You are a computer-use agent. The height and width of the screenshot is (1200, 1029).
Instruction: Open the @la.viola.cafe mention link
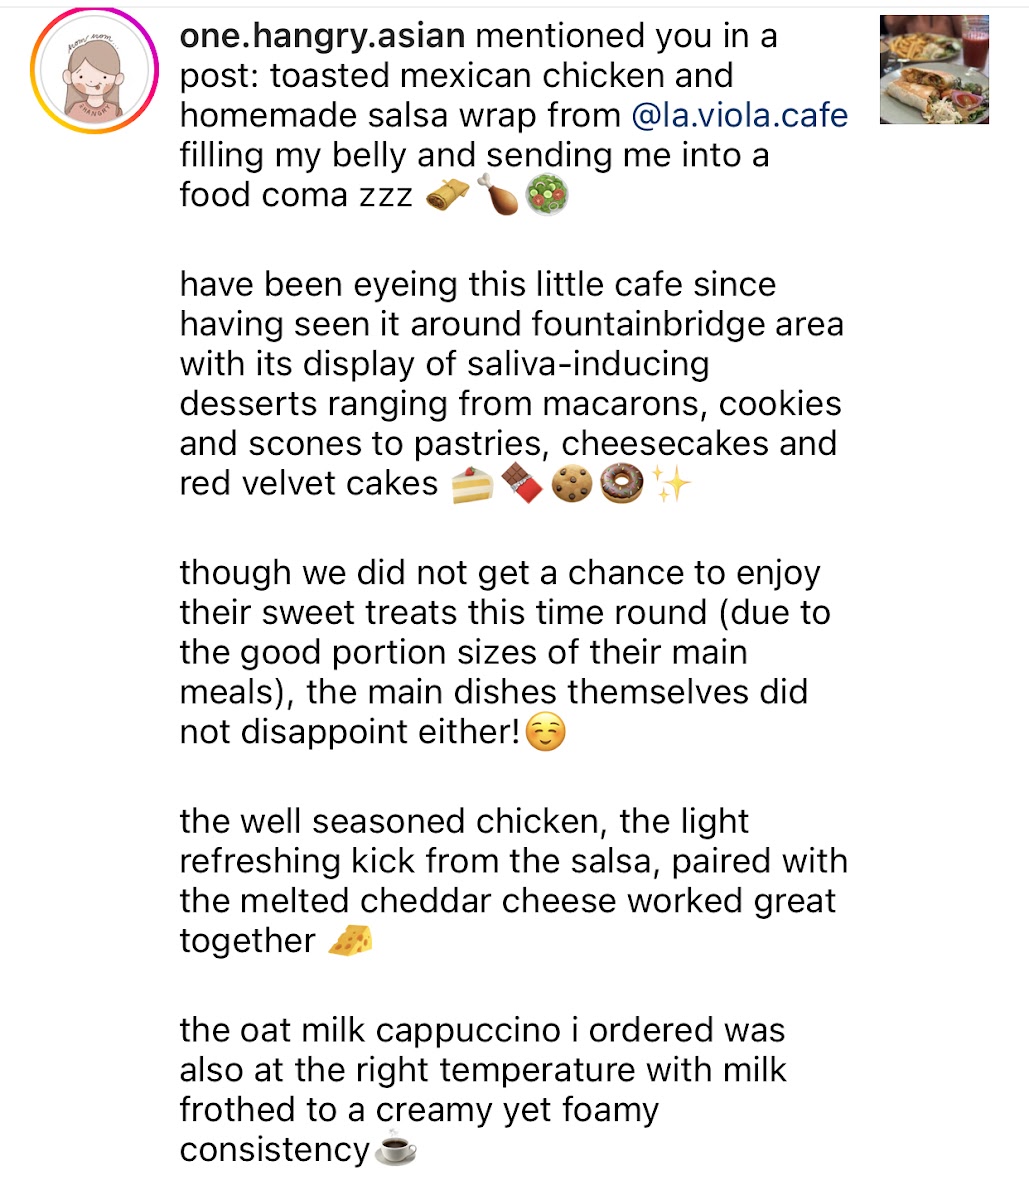coord(740,116)
